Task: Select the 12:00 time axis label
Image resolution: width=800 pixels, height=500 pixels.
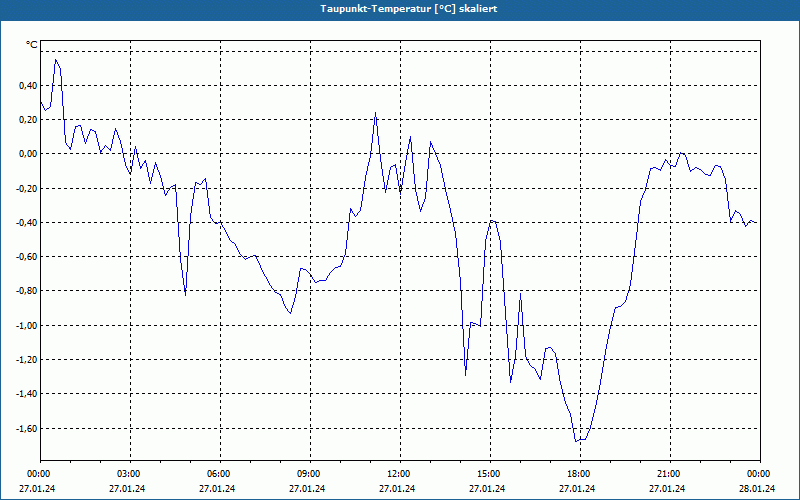Action: 398,474
